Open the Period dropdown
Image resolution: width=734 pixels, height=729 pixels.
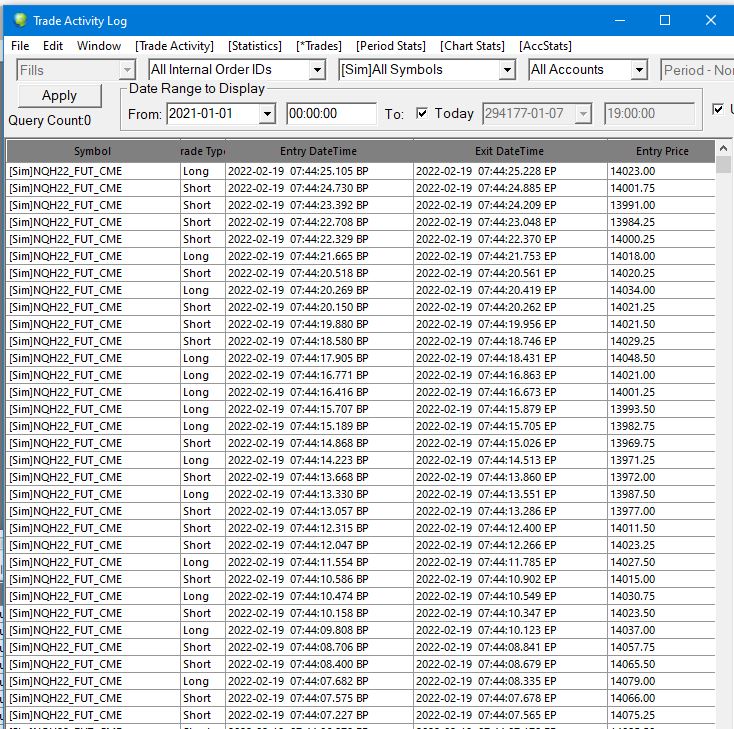click(x=697, y=70)
